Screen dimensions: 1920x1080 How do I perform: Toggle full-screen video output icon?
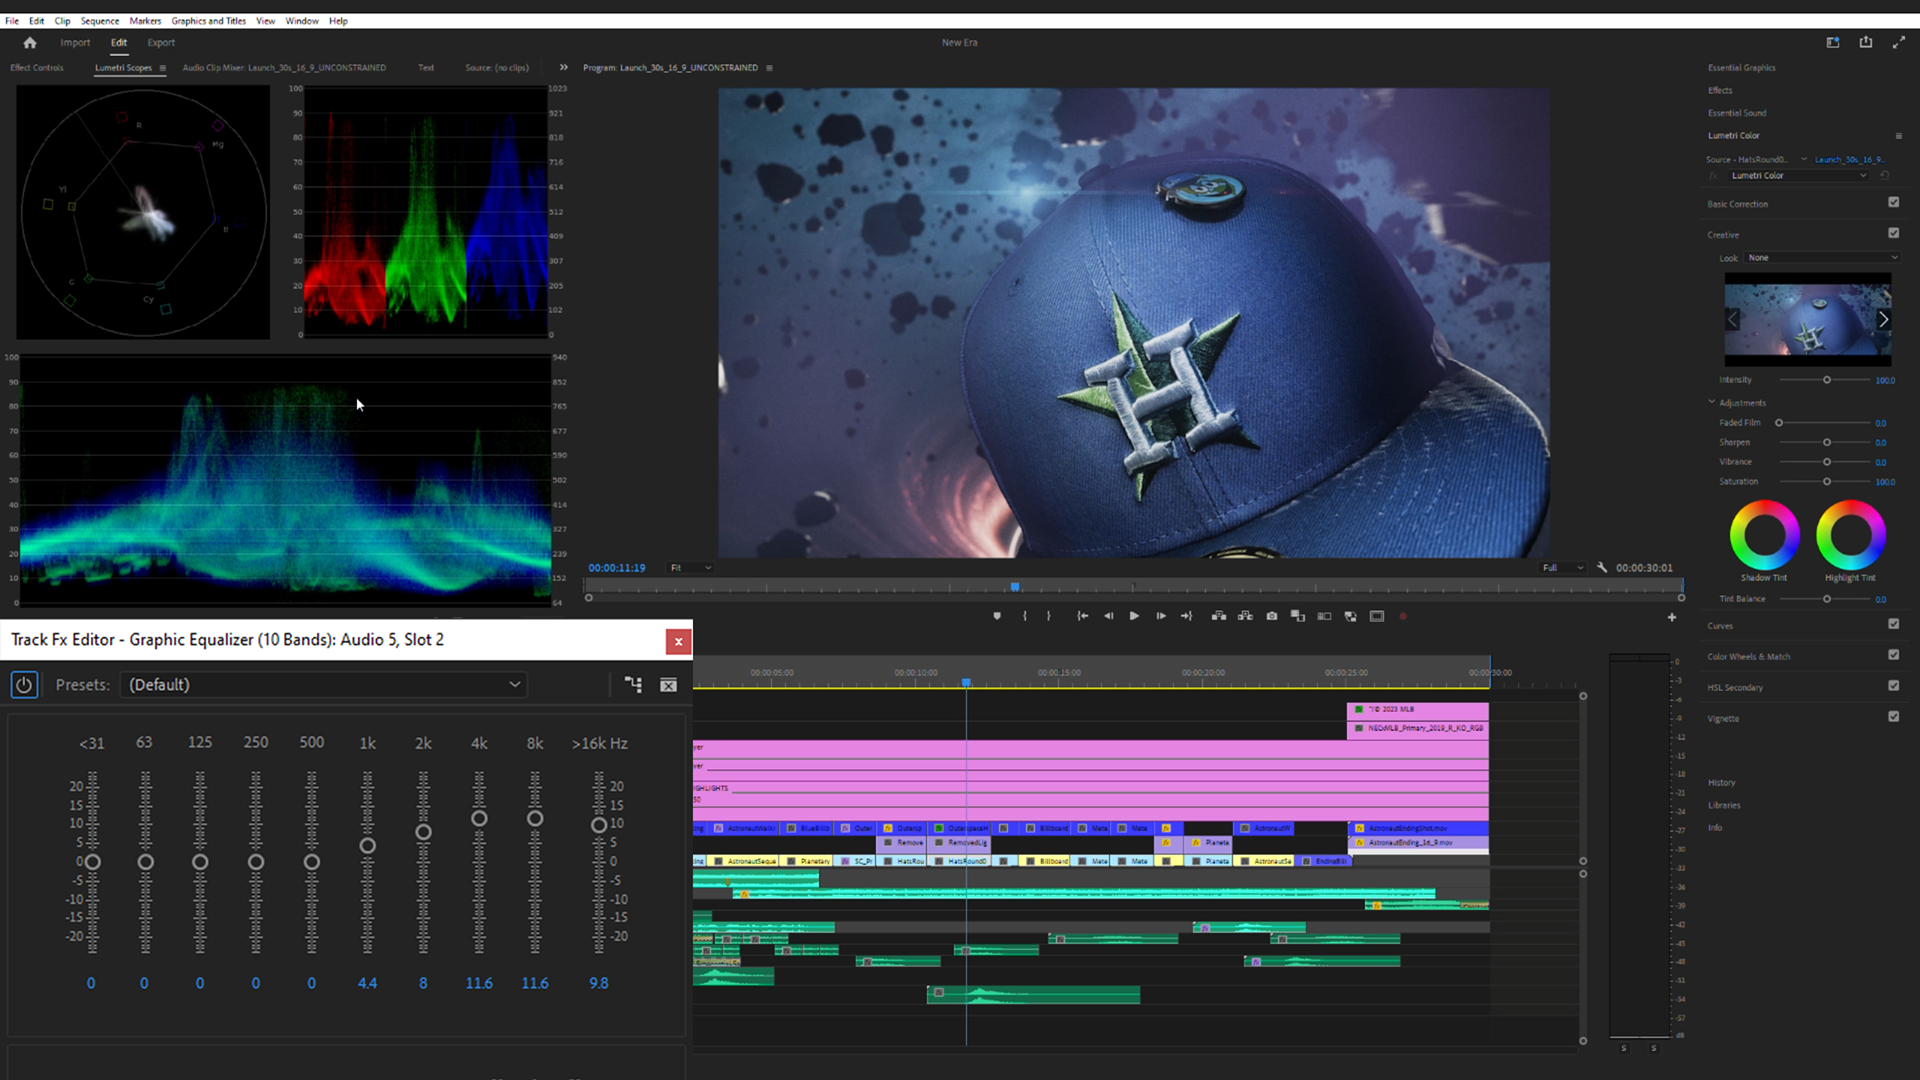point(1899,42)
